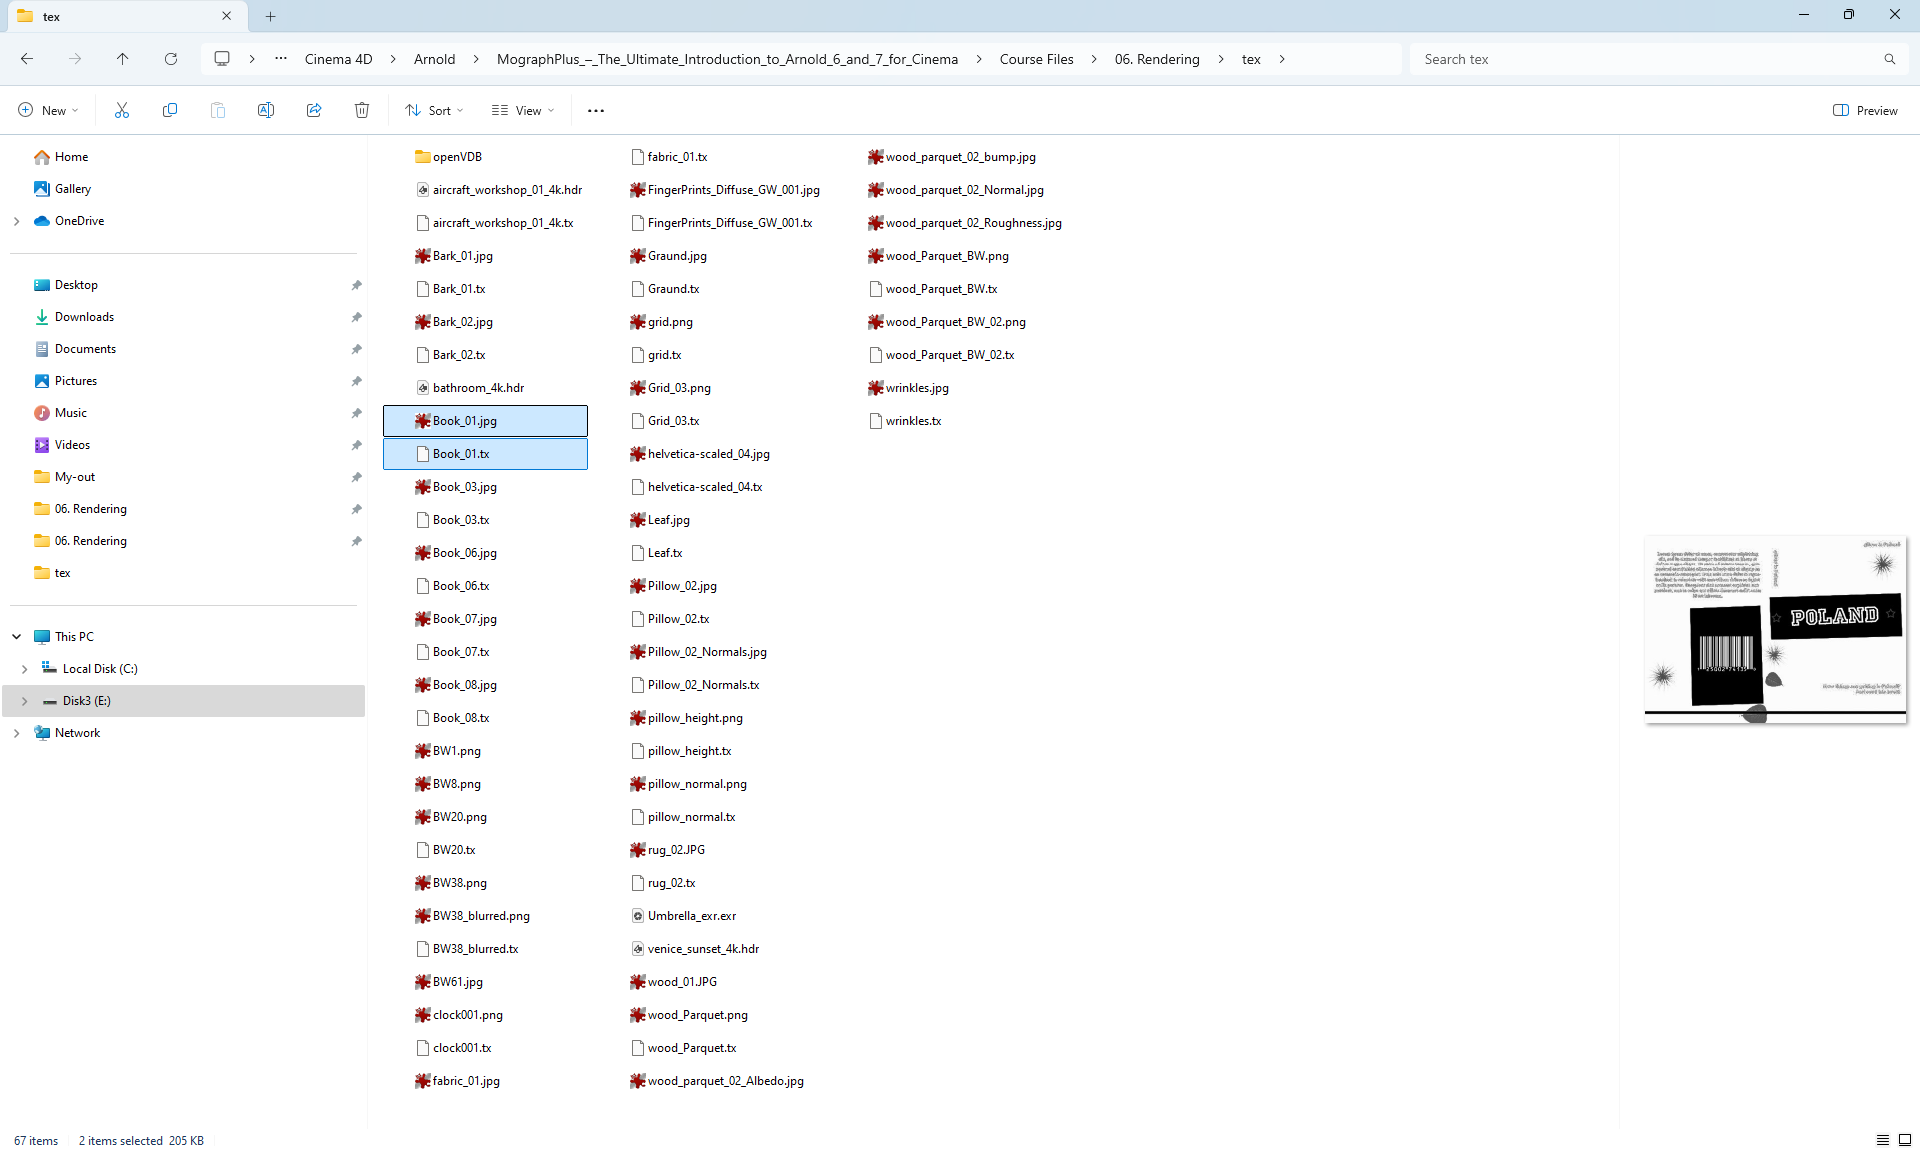Open the See more ellipsis menu
The height and width of the screenshot is (1151, 1920).
coord(596,110)
